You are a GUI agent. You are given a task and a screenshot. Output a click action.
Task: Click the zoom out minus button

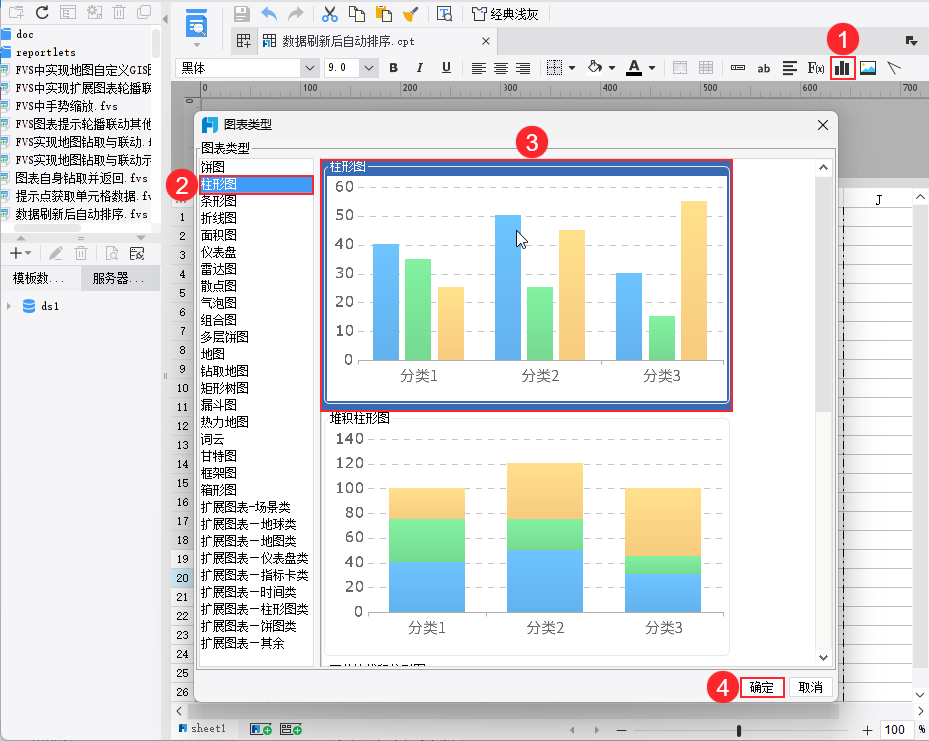point(621,730)
